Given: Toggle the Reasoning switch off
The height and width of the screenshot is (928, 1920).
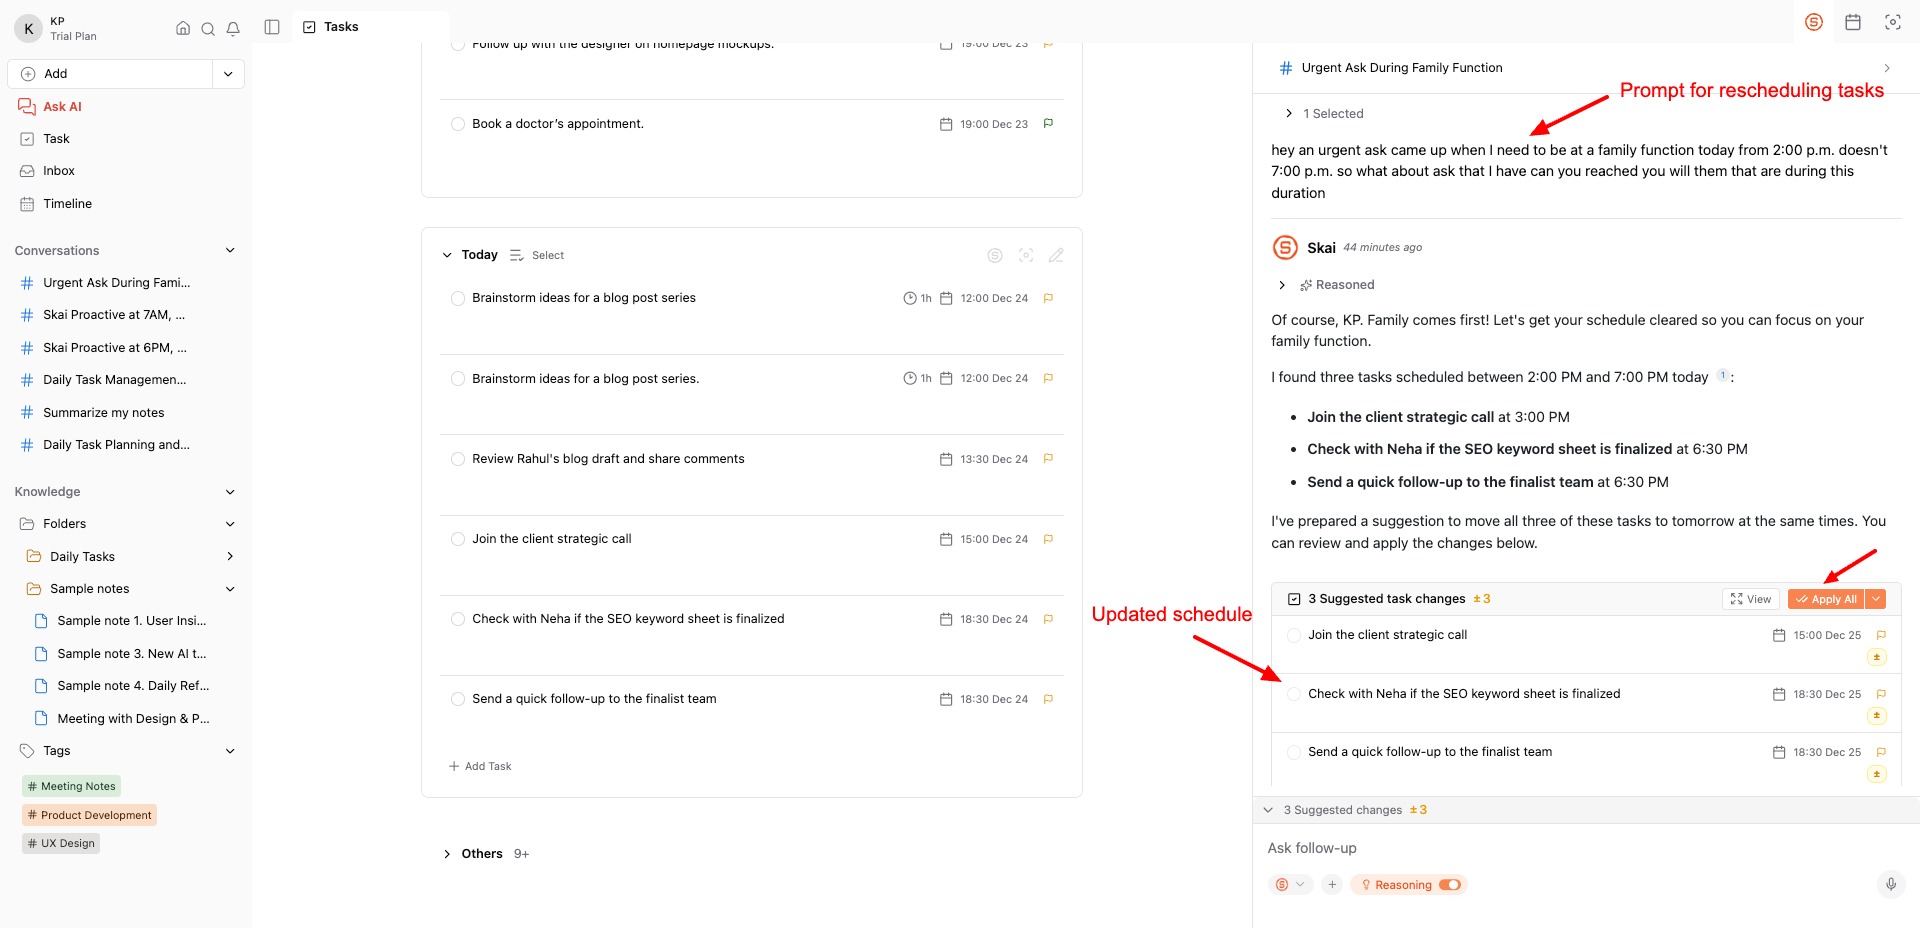Looking at the screenshot, I should 1450,885.
